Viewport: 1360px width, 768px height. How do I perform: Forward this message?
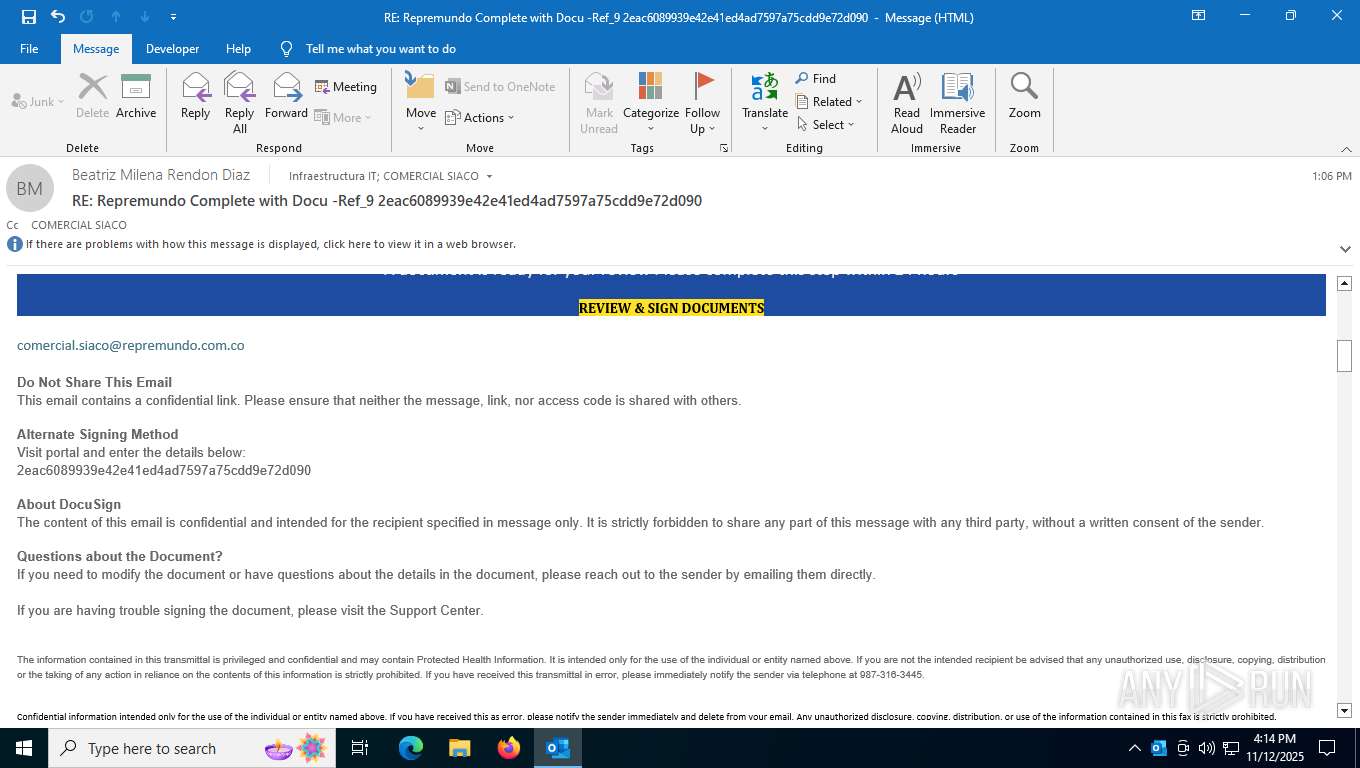pos(286,97)
